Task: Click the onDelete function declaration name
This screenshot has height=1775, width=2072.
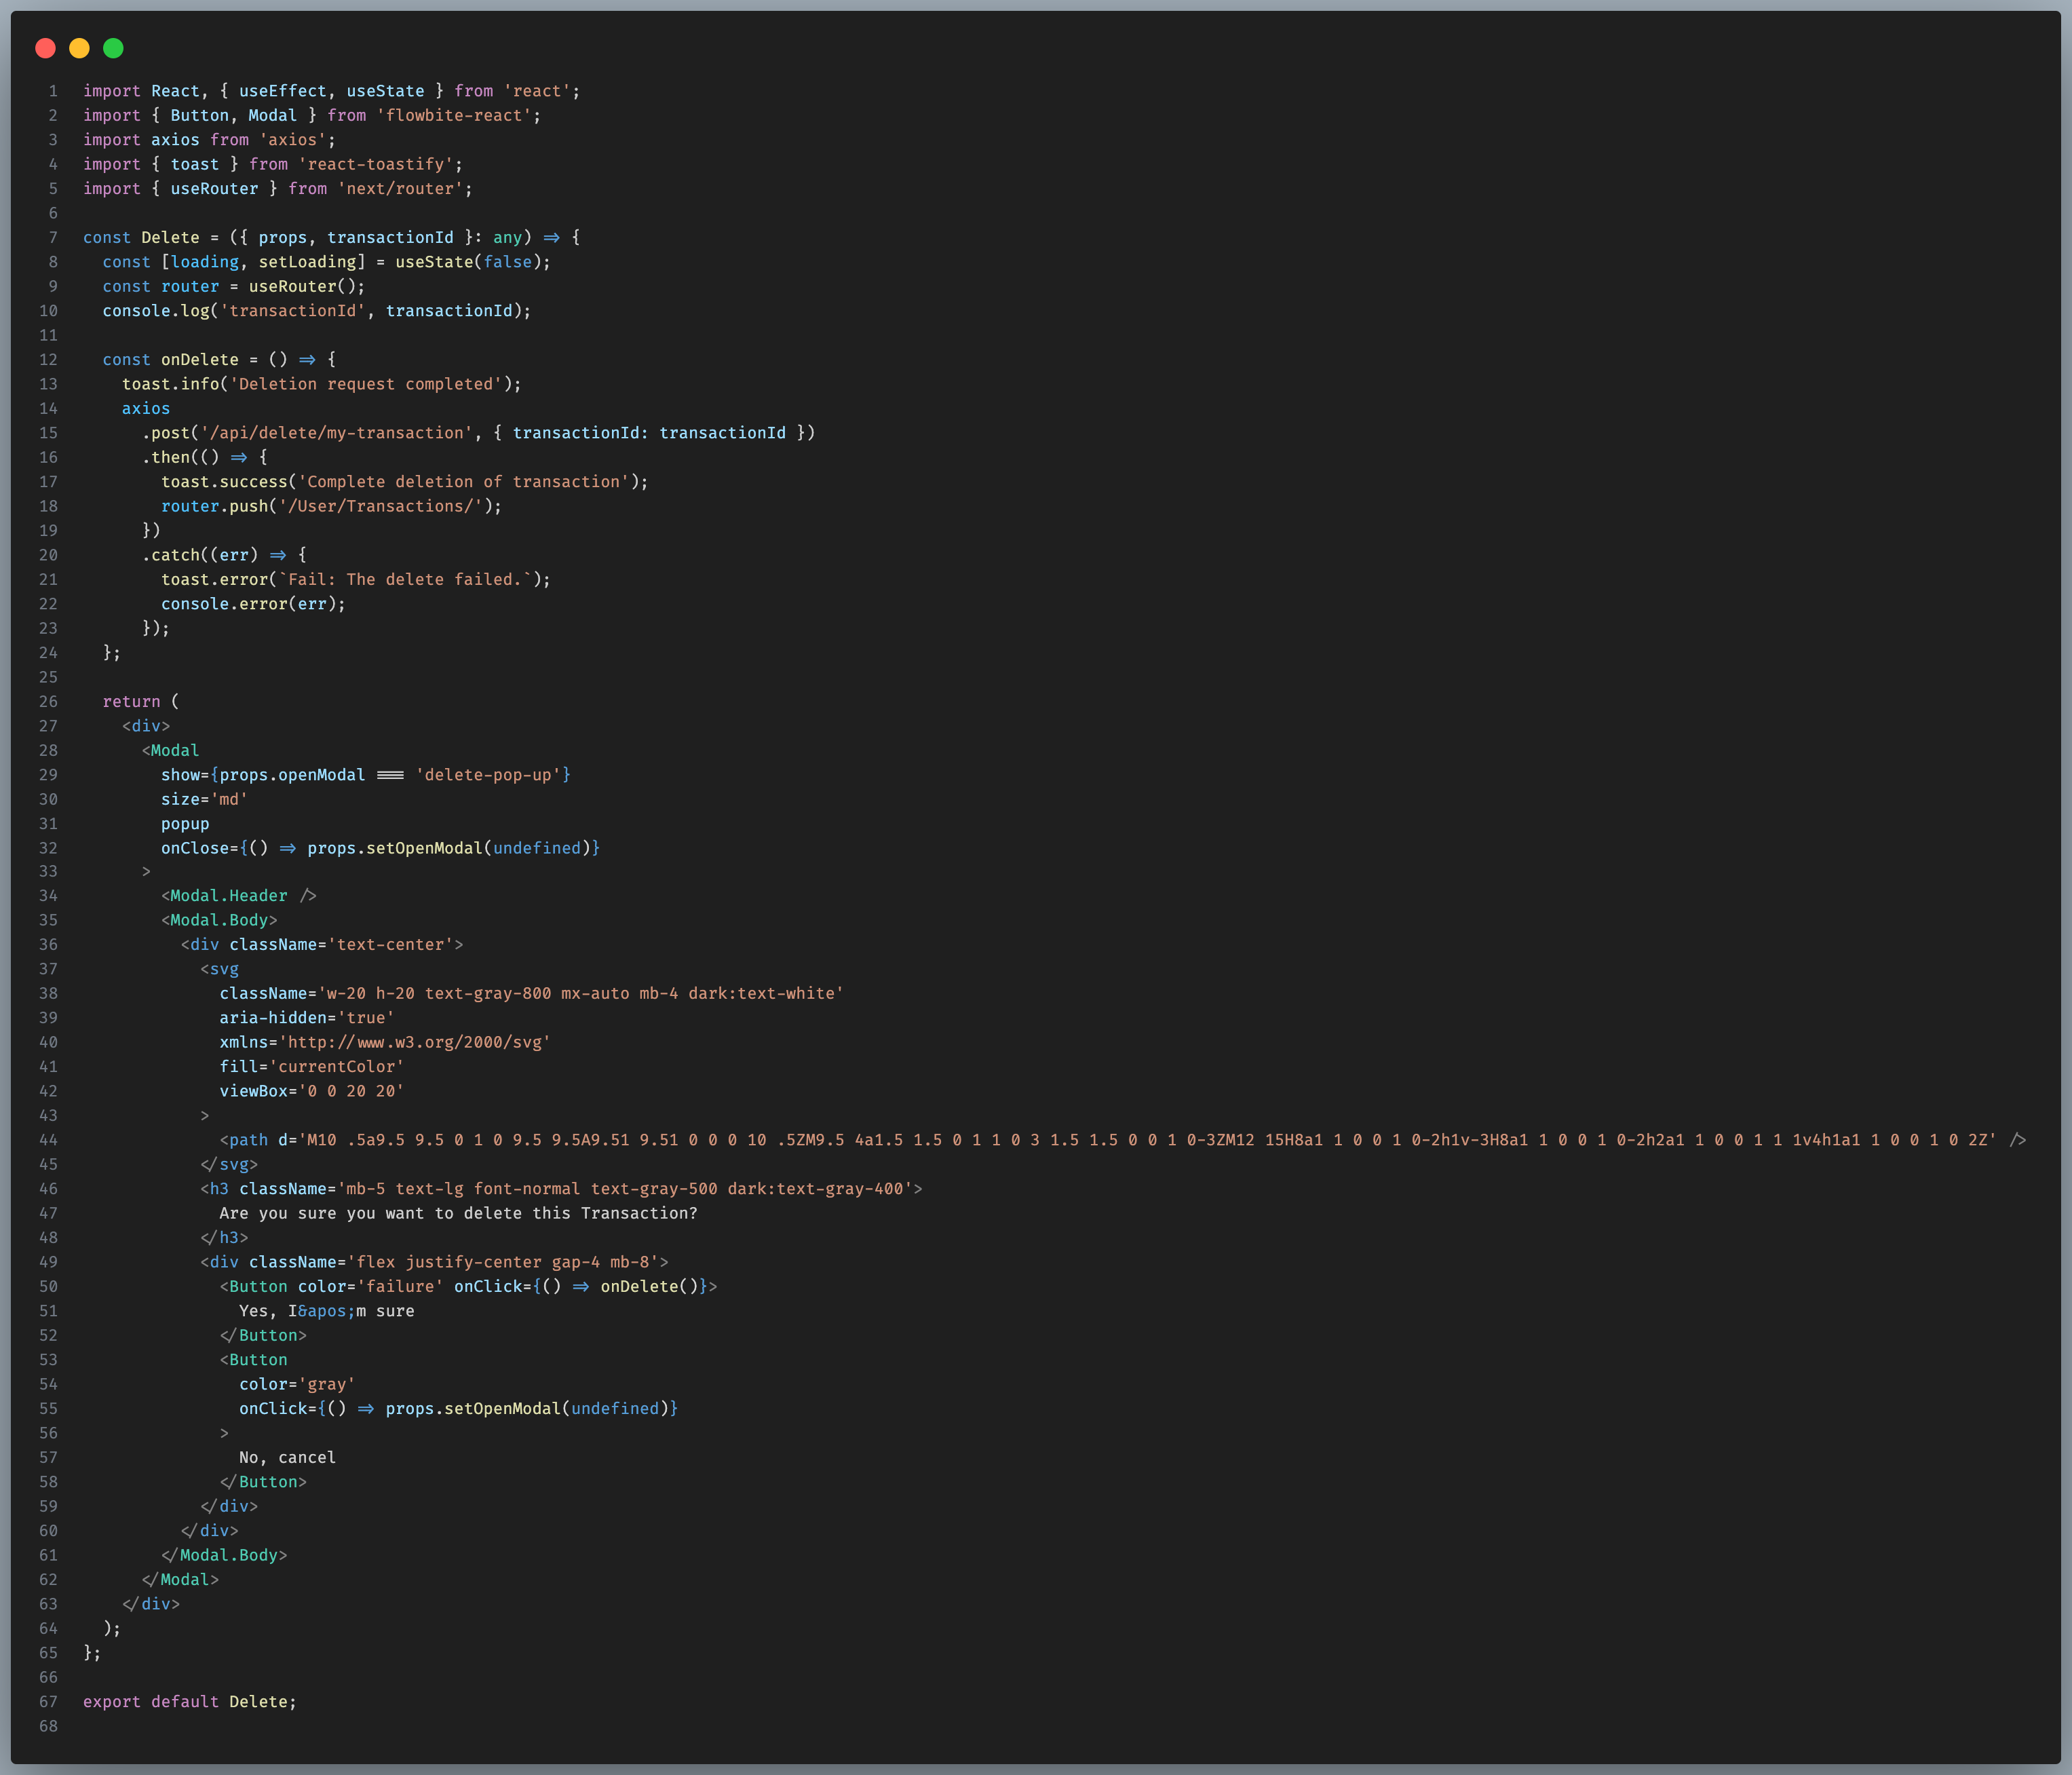Action: pyautogui.click(x=199, y=360)
